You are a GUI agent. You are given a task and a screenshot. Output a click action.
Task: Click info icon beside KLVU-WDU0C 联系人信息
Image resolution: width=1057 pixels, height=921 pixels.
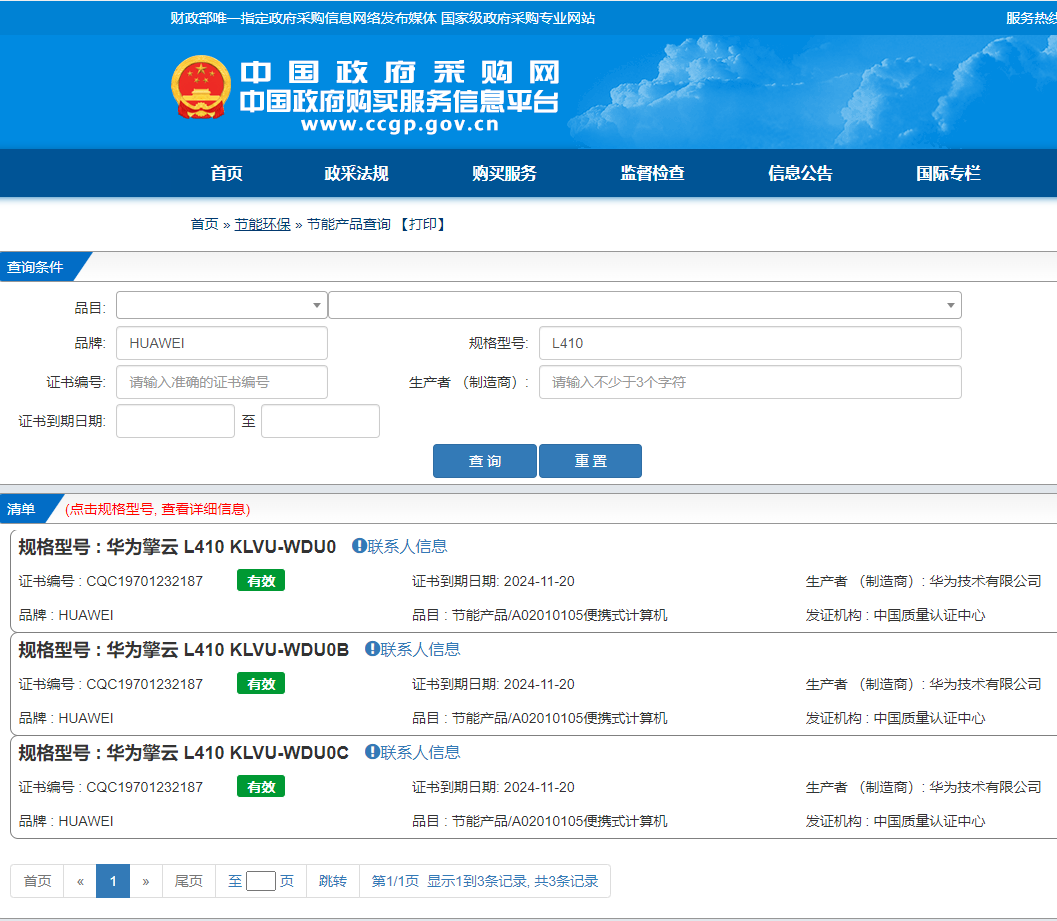[372, 752]
